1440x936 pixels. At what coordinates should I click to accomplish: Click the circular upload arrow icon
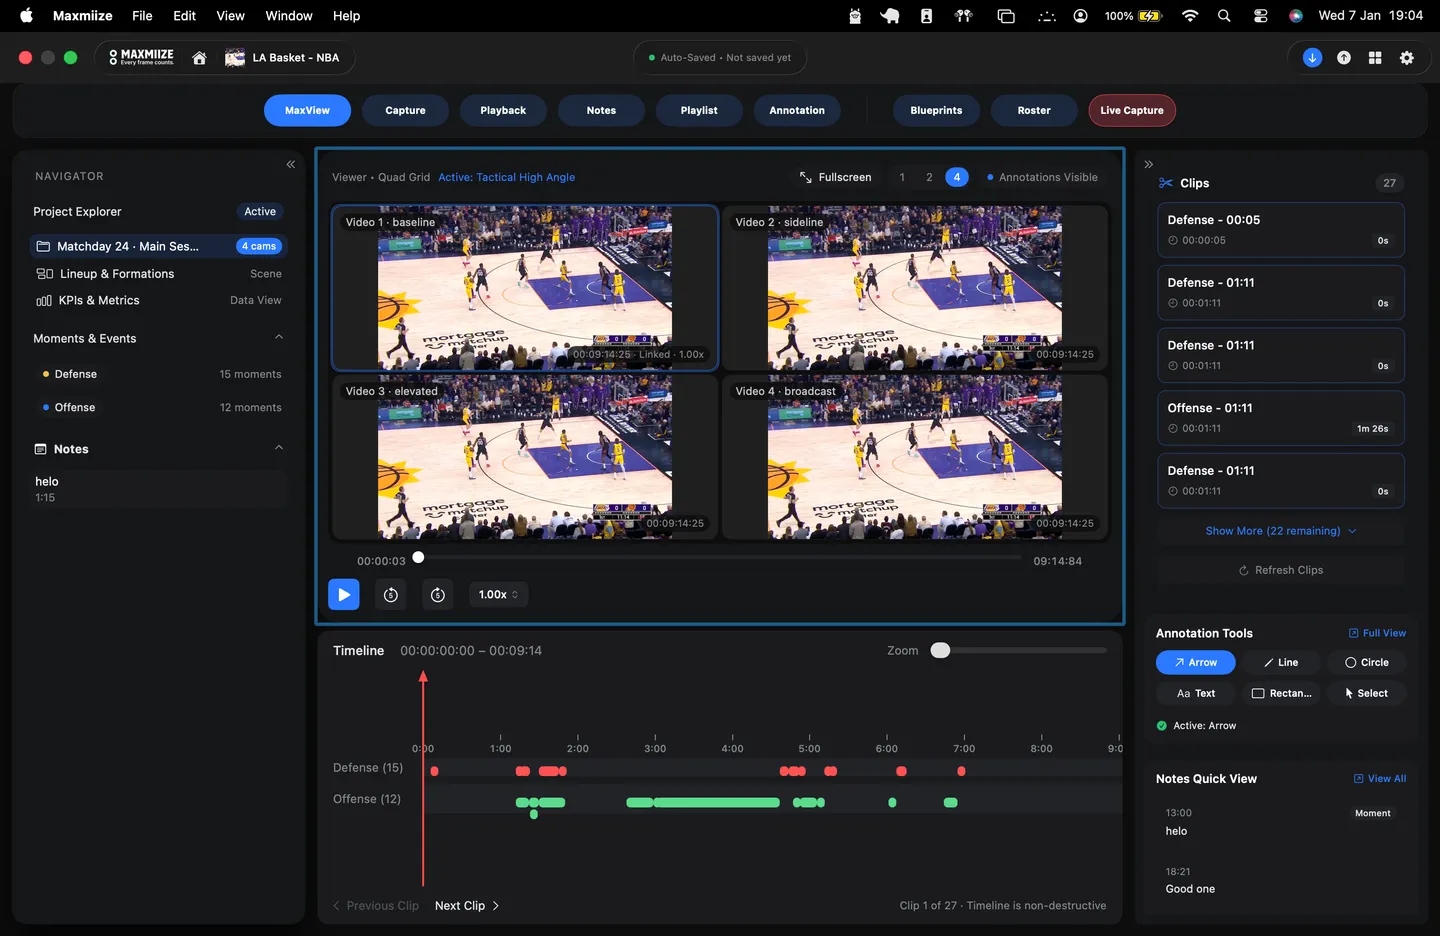coord(1344,58)
